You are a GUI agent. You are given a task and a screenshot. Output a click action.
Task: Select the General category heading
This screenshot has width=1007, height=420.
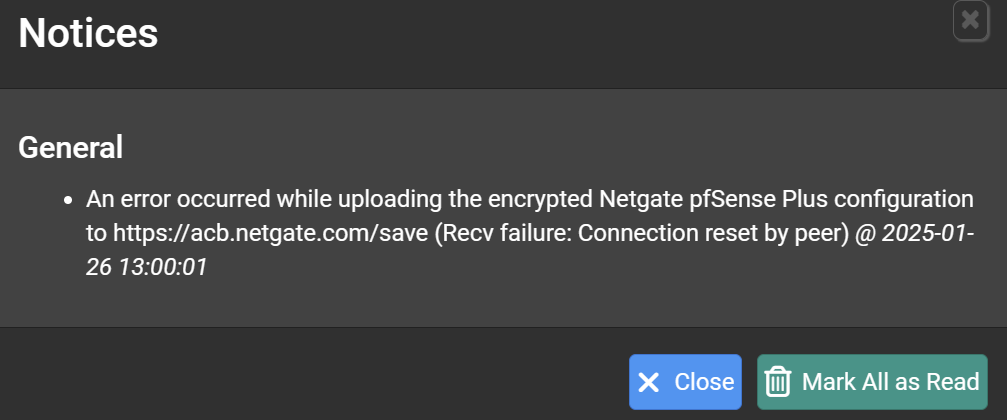click(70, 148)
